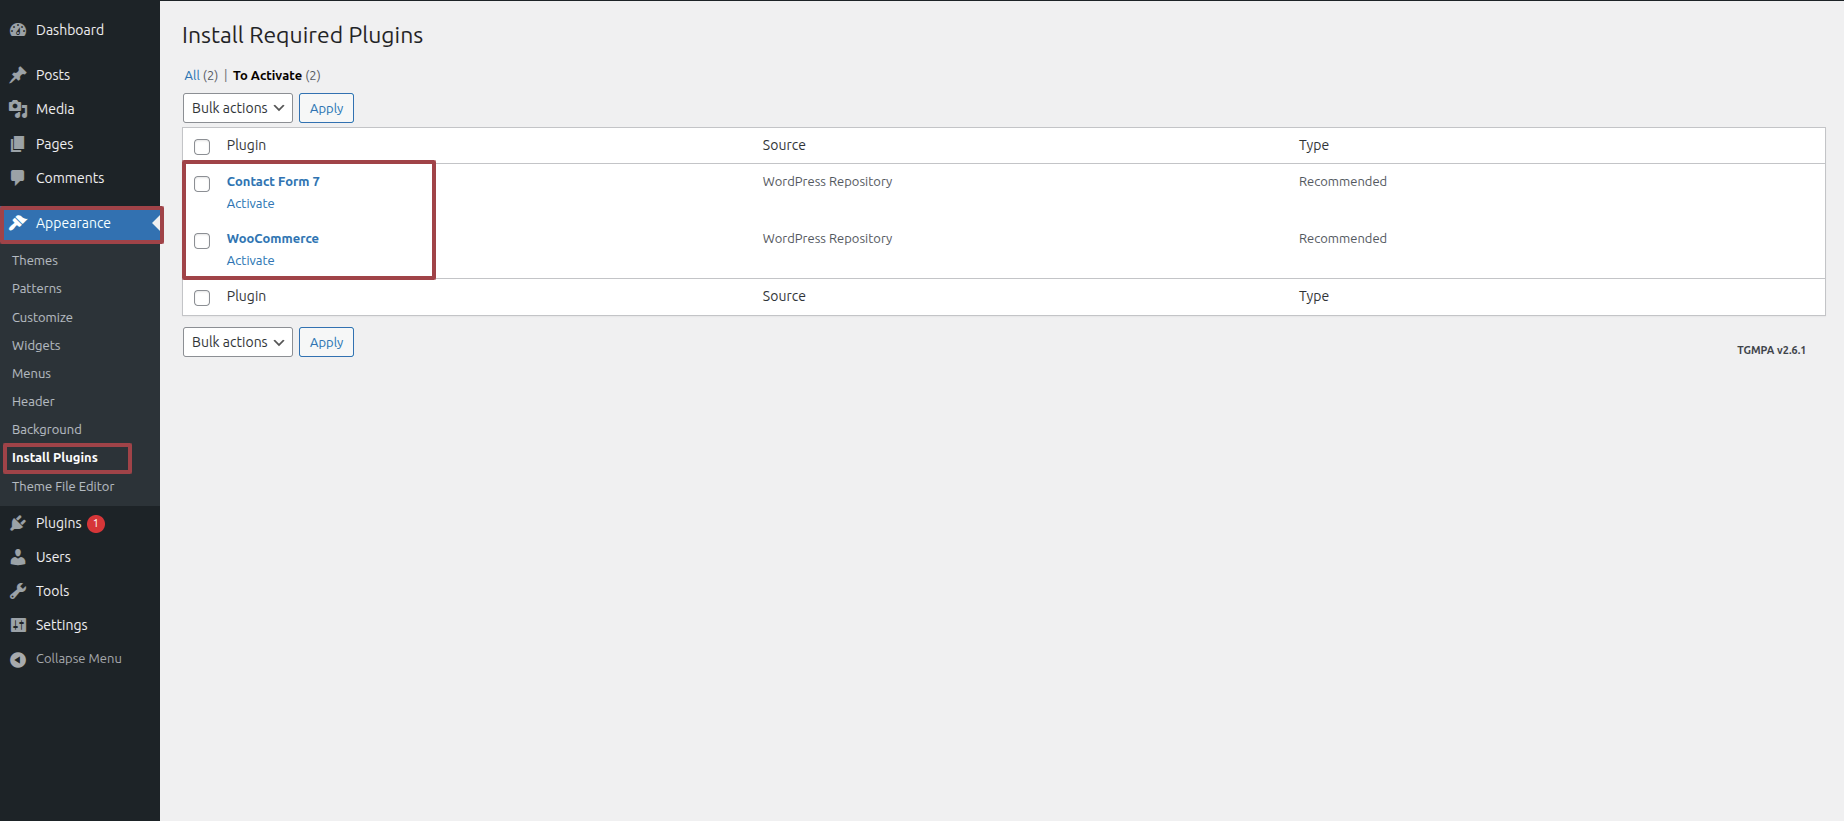The width and height of the screenshot is (1844, 821).
Task: Open Settings menu item
Action: 62,625
